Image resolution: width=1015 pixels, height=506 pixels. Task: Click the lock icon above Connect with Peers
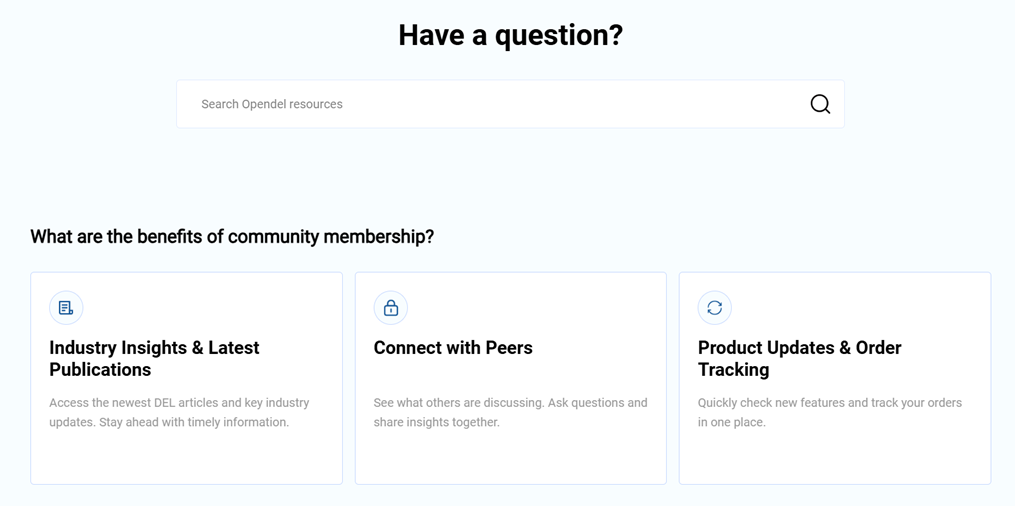point(391,308)
